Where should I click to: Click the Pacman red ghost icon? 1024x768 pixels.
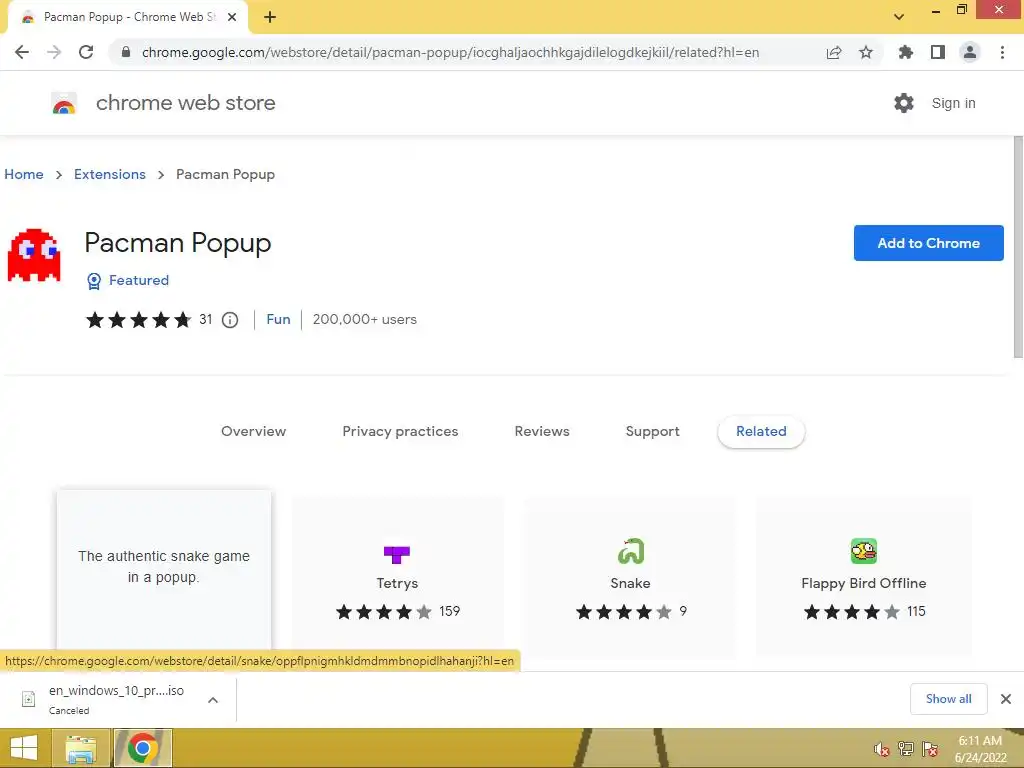tap(34, 255)
